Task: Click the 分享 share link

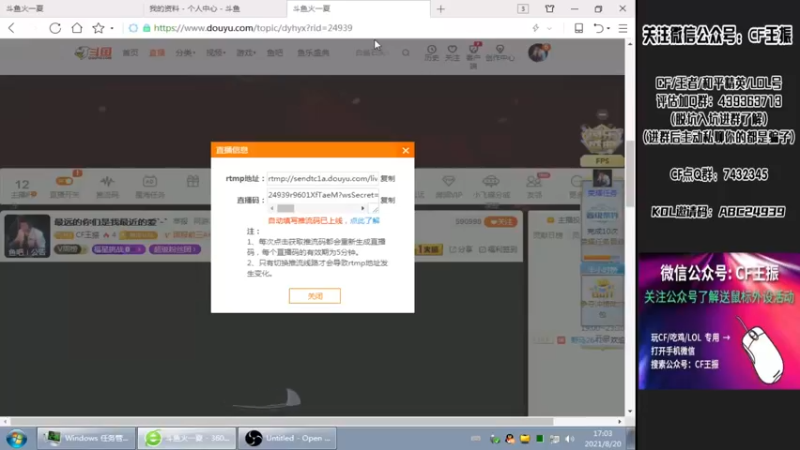Action: 461,249
